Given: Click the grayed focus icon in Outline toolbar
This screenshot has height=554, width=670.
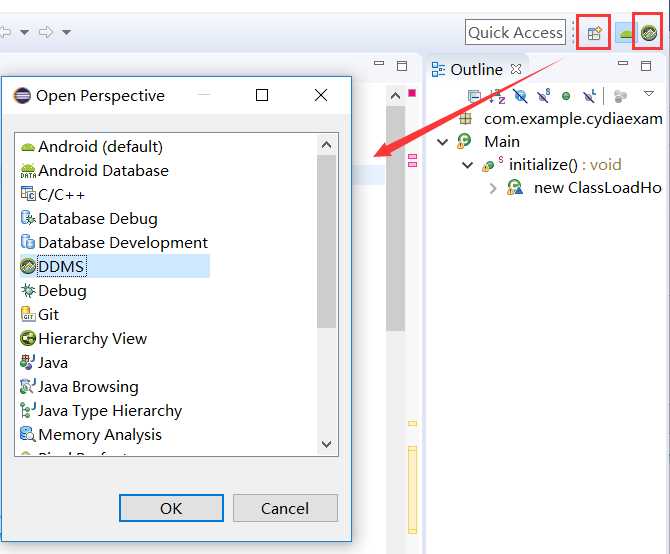Looking at the screenshot, I should point(620,97).
